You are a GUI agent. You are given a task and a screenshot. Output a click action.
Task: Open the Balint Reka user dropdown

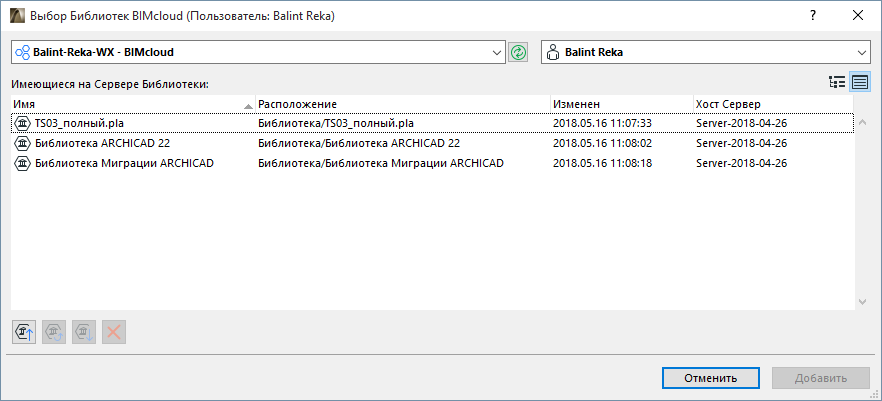tap(706, 53)
